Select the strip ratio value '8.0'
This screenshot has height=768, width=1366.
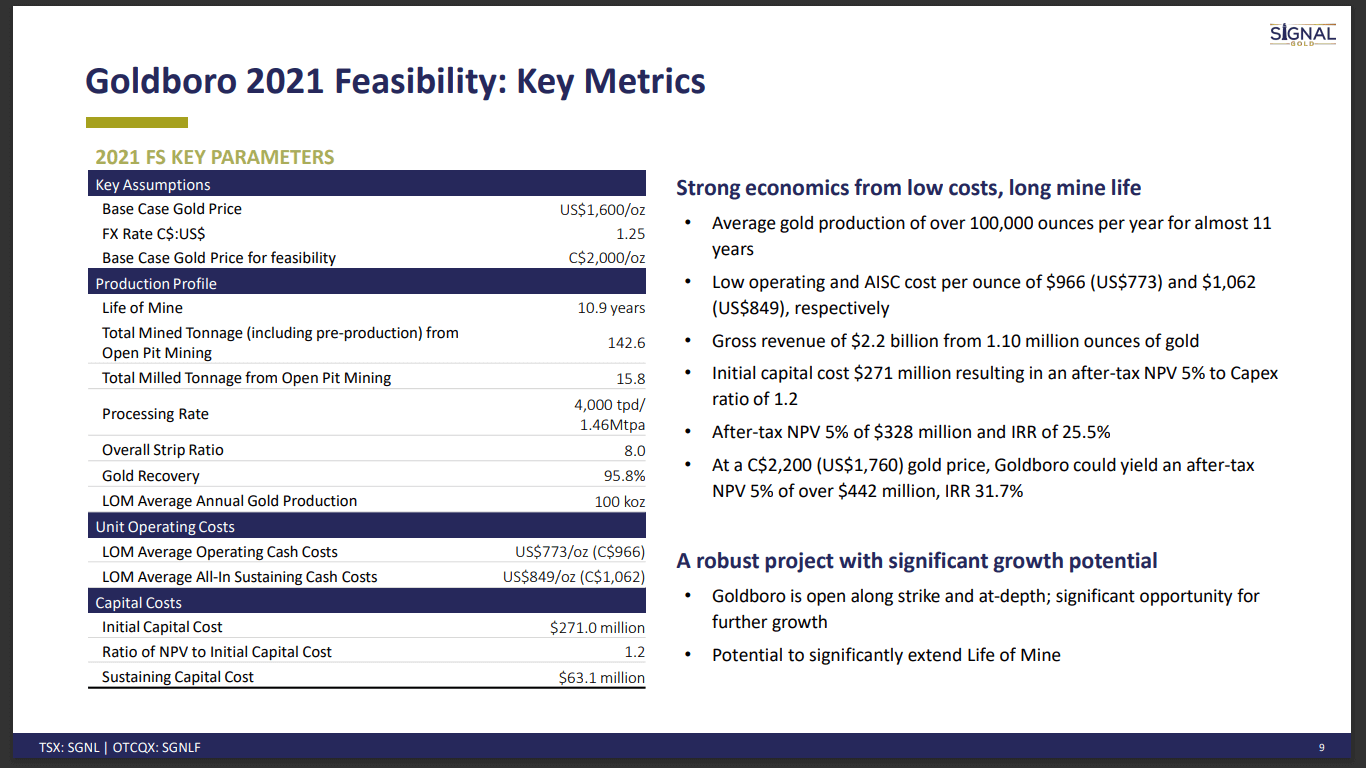coord(634,451)
